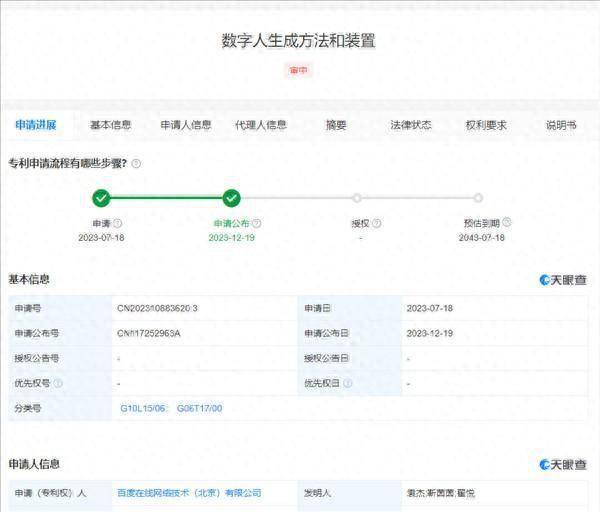Image resolution: width=600 pixels, height=512 pixels.
Task: Click the red 审中 status tag
Action: pyautogui.click(x=298, y=70)
